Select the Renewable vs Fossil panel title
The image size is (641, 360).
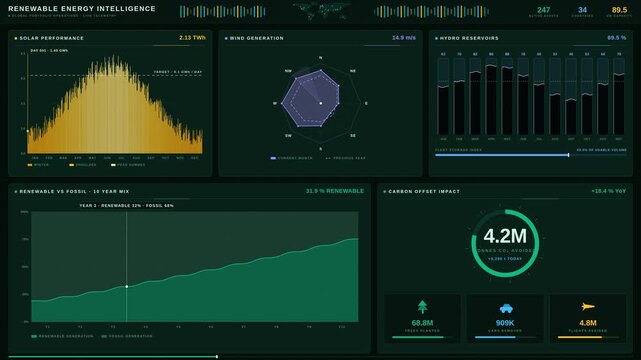coord(74,191)
